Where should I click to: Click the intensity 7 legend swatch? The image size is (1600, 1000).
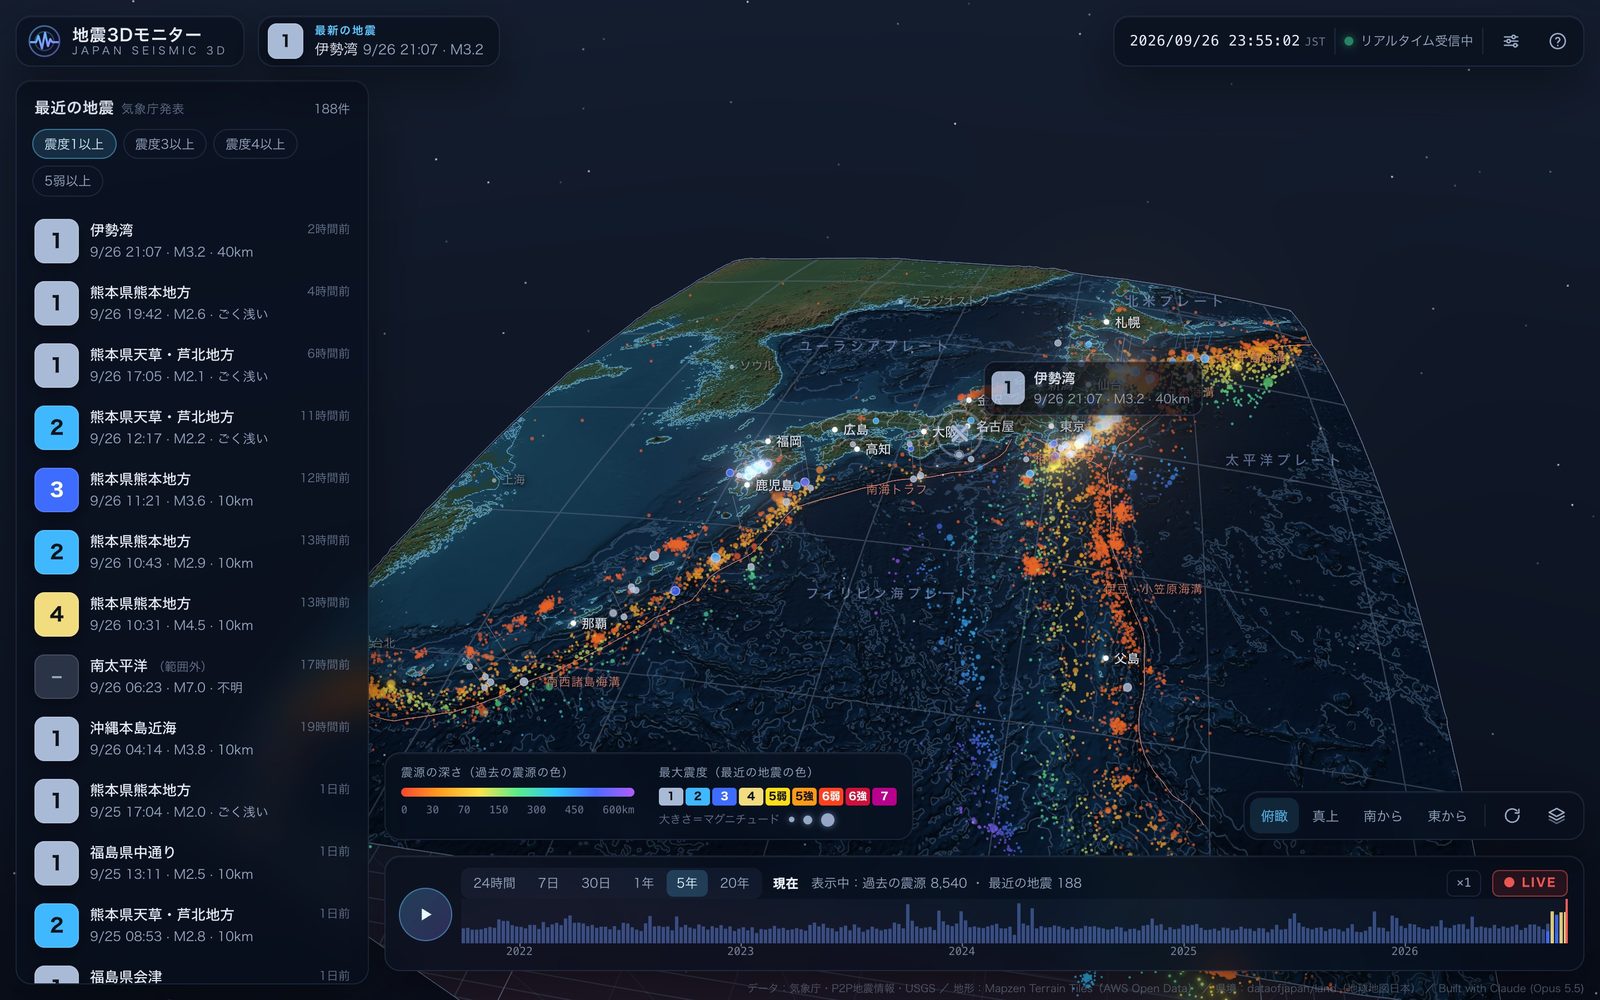point(884,797)
